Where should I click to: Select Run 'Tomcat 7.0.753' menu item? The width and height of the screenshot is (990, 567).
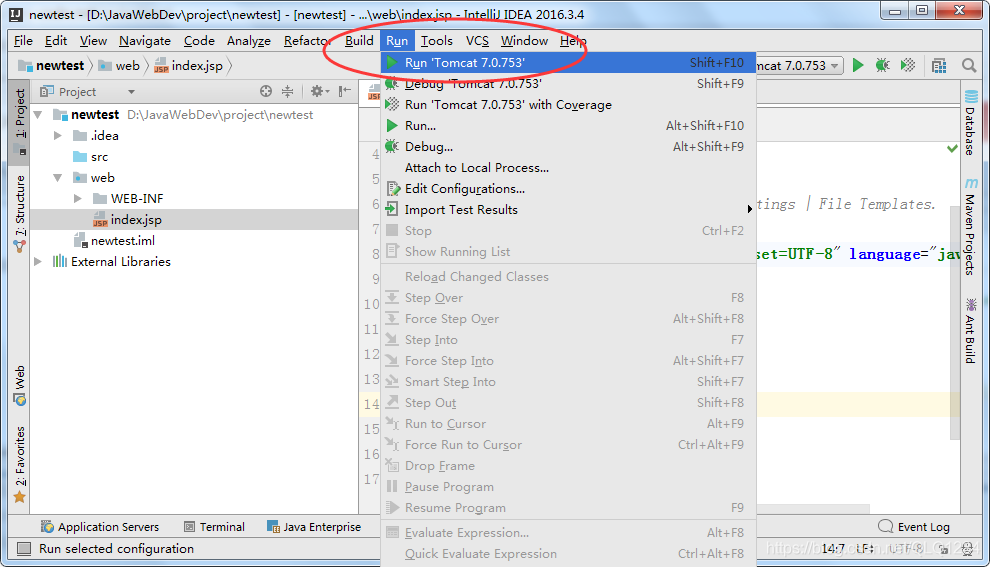tap(568, 63)
